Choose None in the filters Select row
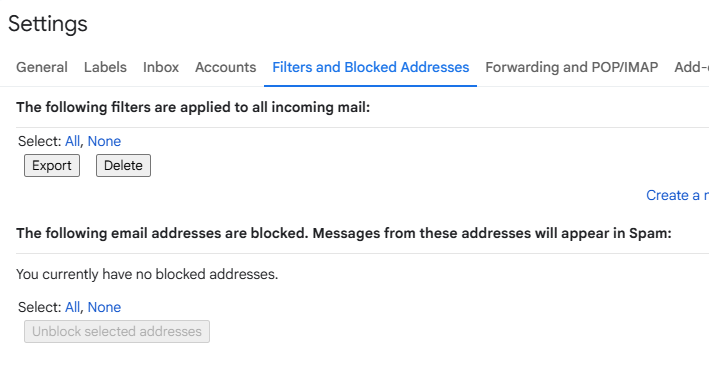Image resolution: width=709 pixels, height=365 pixels. pos(104,141)
